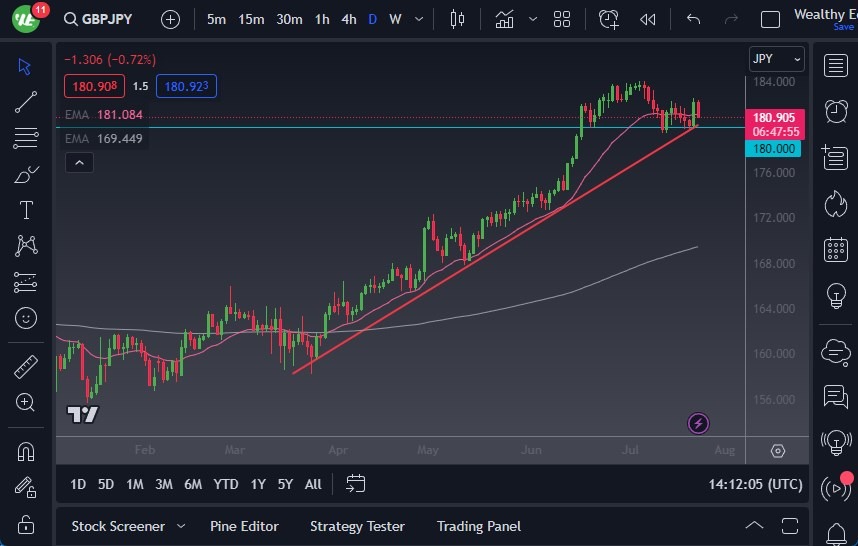Image resolution: width=858 pixels, height=546 pixels.
Task: Open the Alerts alarm clock panel
Action: pos(835,111)
